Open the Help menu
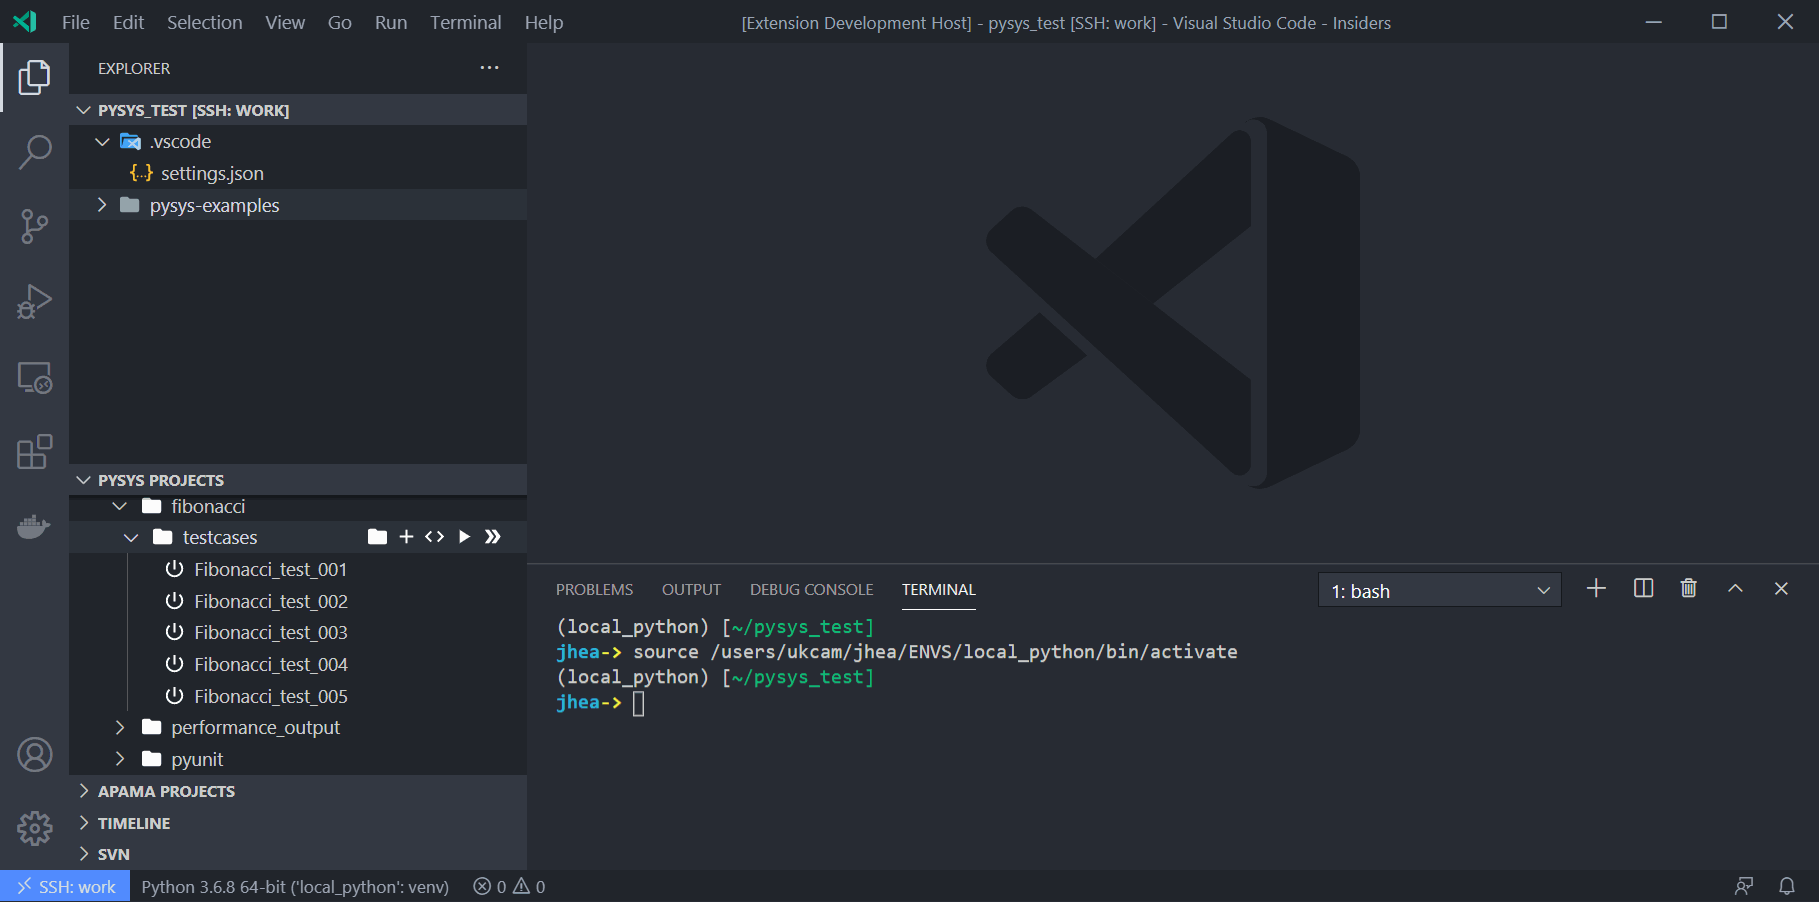1819x902 pixels. coord(544,22)
